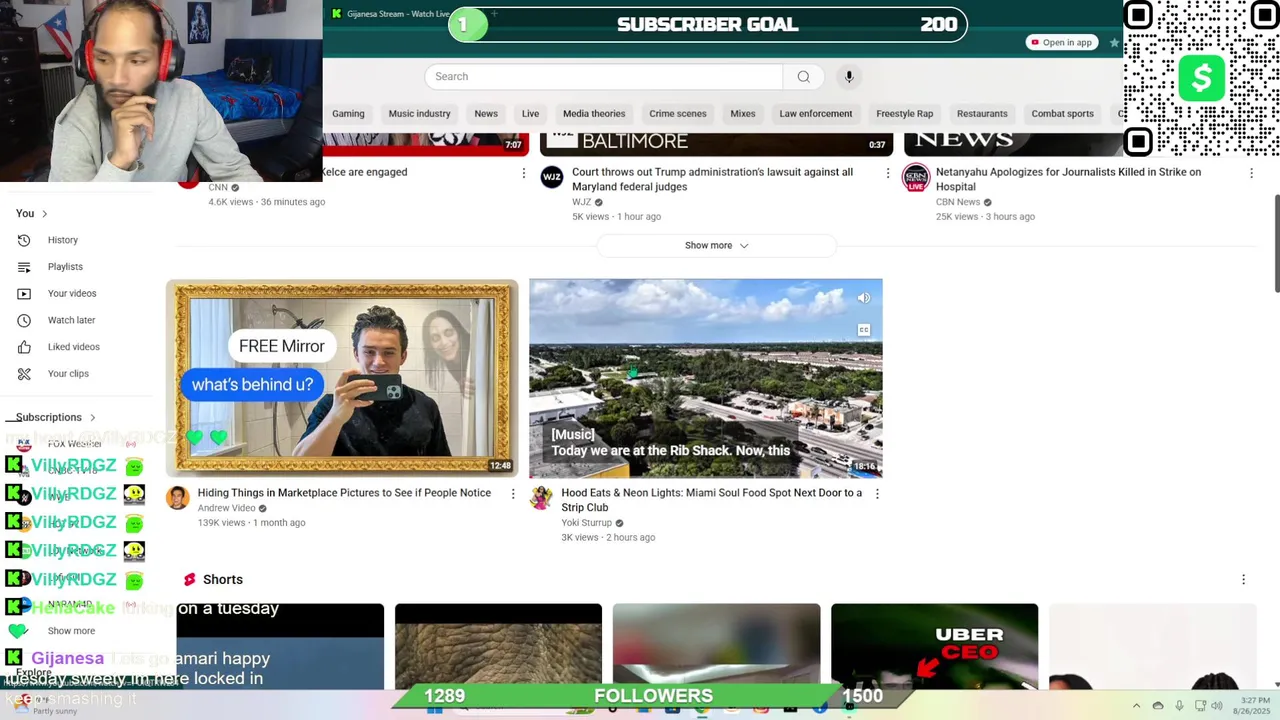
Task: Click the Shorts logo icon
Action: [x=190, y=580]
